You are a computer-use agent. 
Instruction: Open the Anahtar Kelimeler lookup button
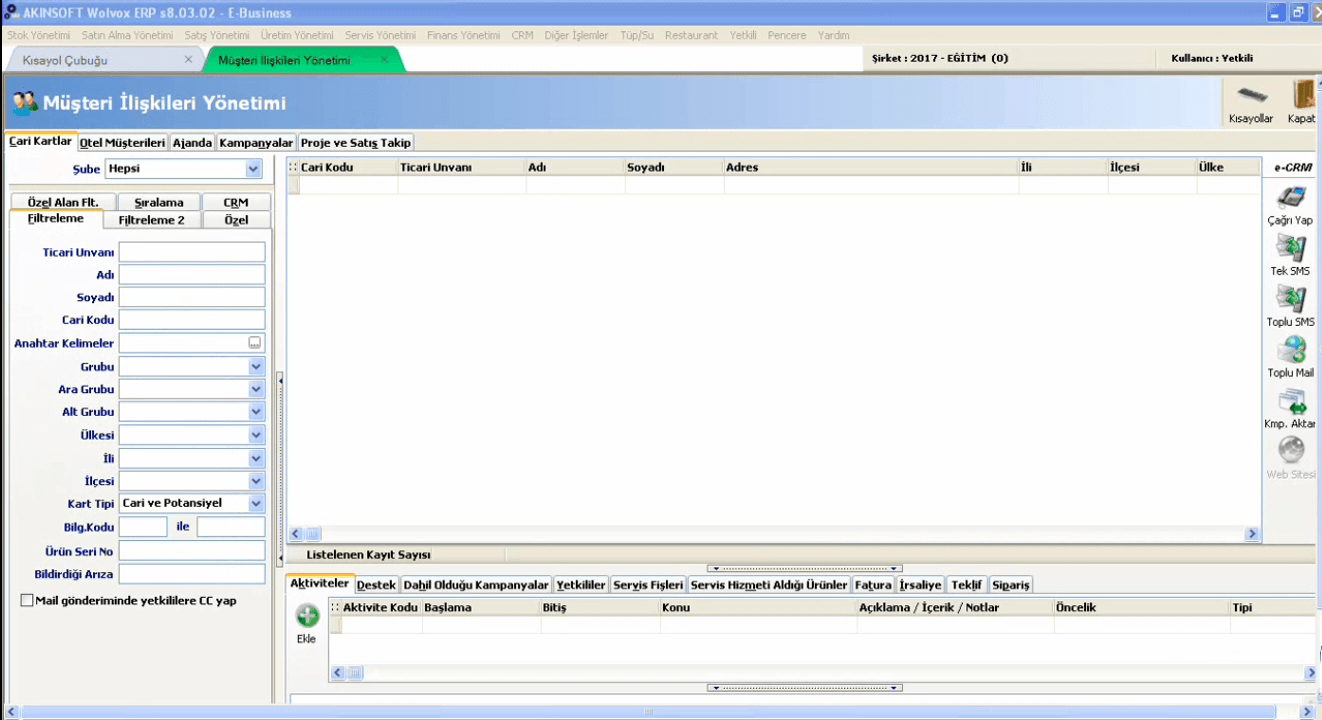255,343
